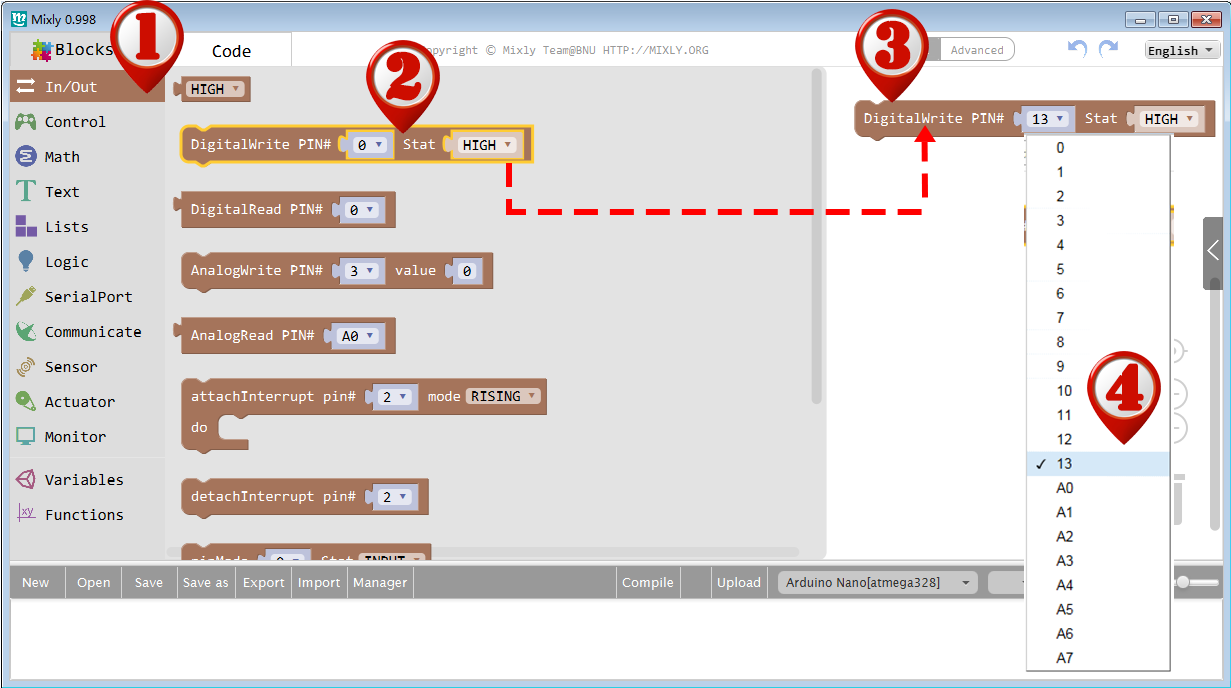Screen dimensions: 1231x688
Task: Open detachInterrupt pin 2 dropdown
Action: [x=394, y=497]
